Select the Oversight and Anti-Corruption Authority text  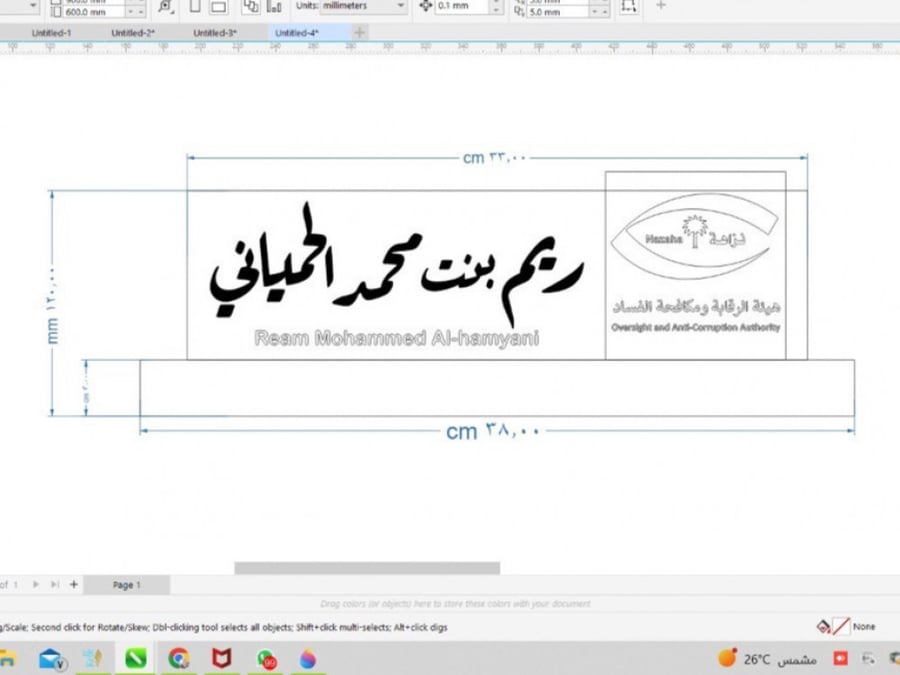coord(695,327)
